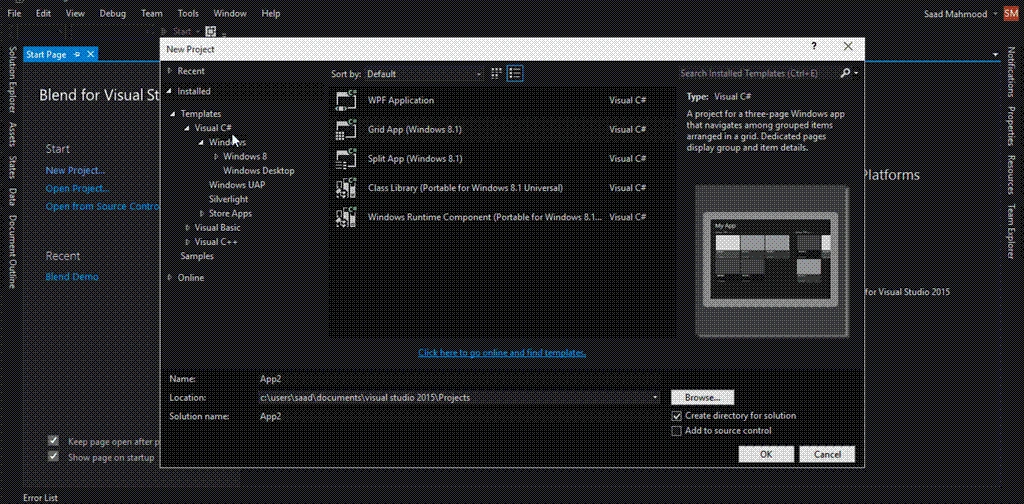This screenshot has height=504, width=1024.
Task: Open the Tools menu
Action: [188, 13]
